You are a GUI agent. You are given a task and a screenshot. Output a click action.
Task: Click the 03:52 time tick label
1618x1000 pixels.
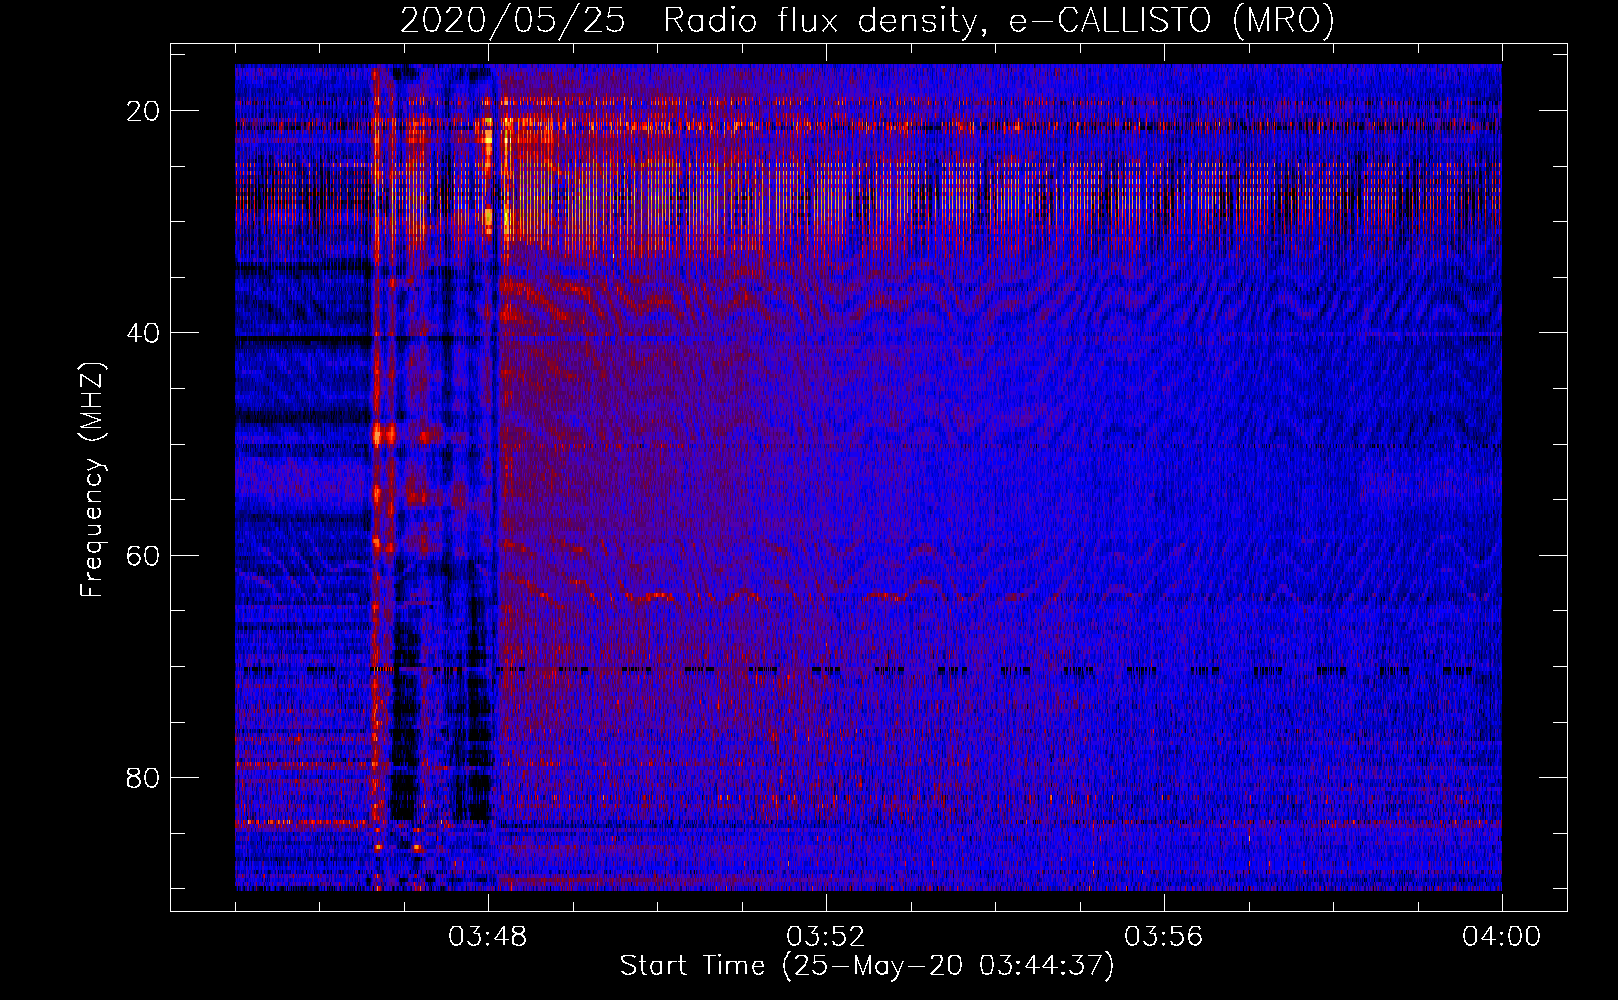point(826,937)
